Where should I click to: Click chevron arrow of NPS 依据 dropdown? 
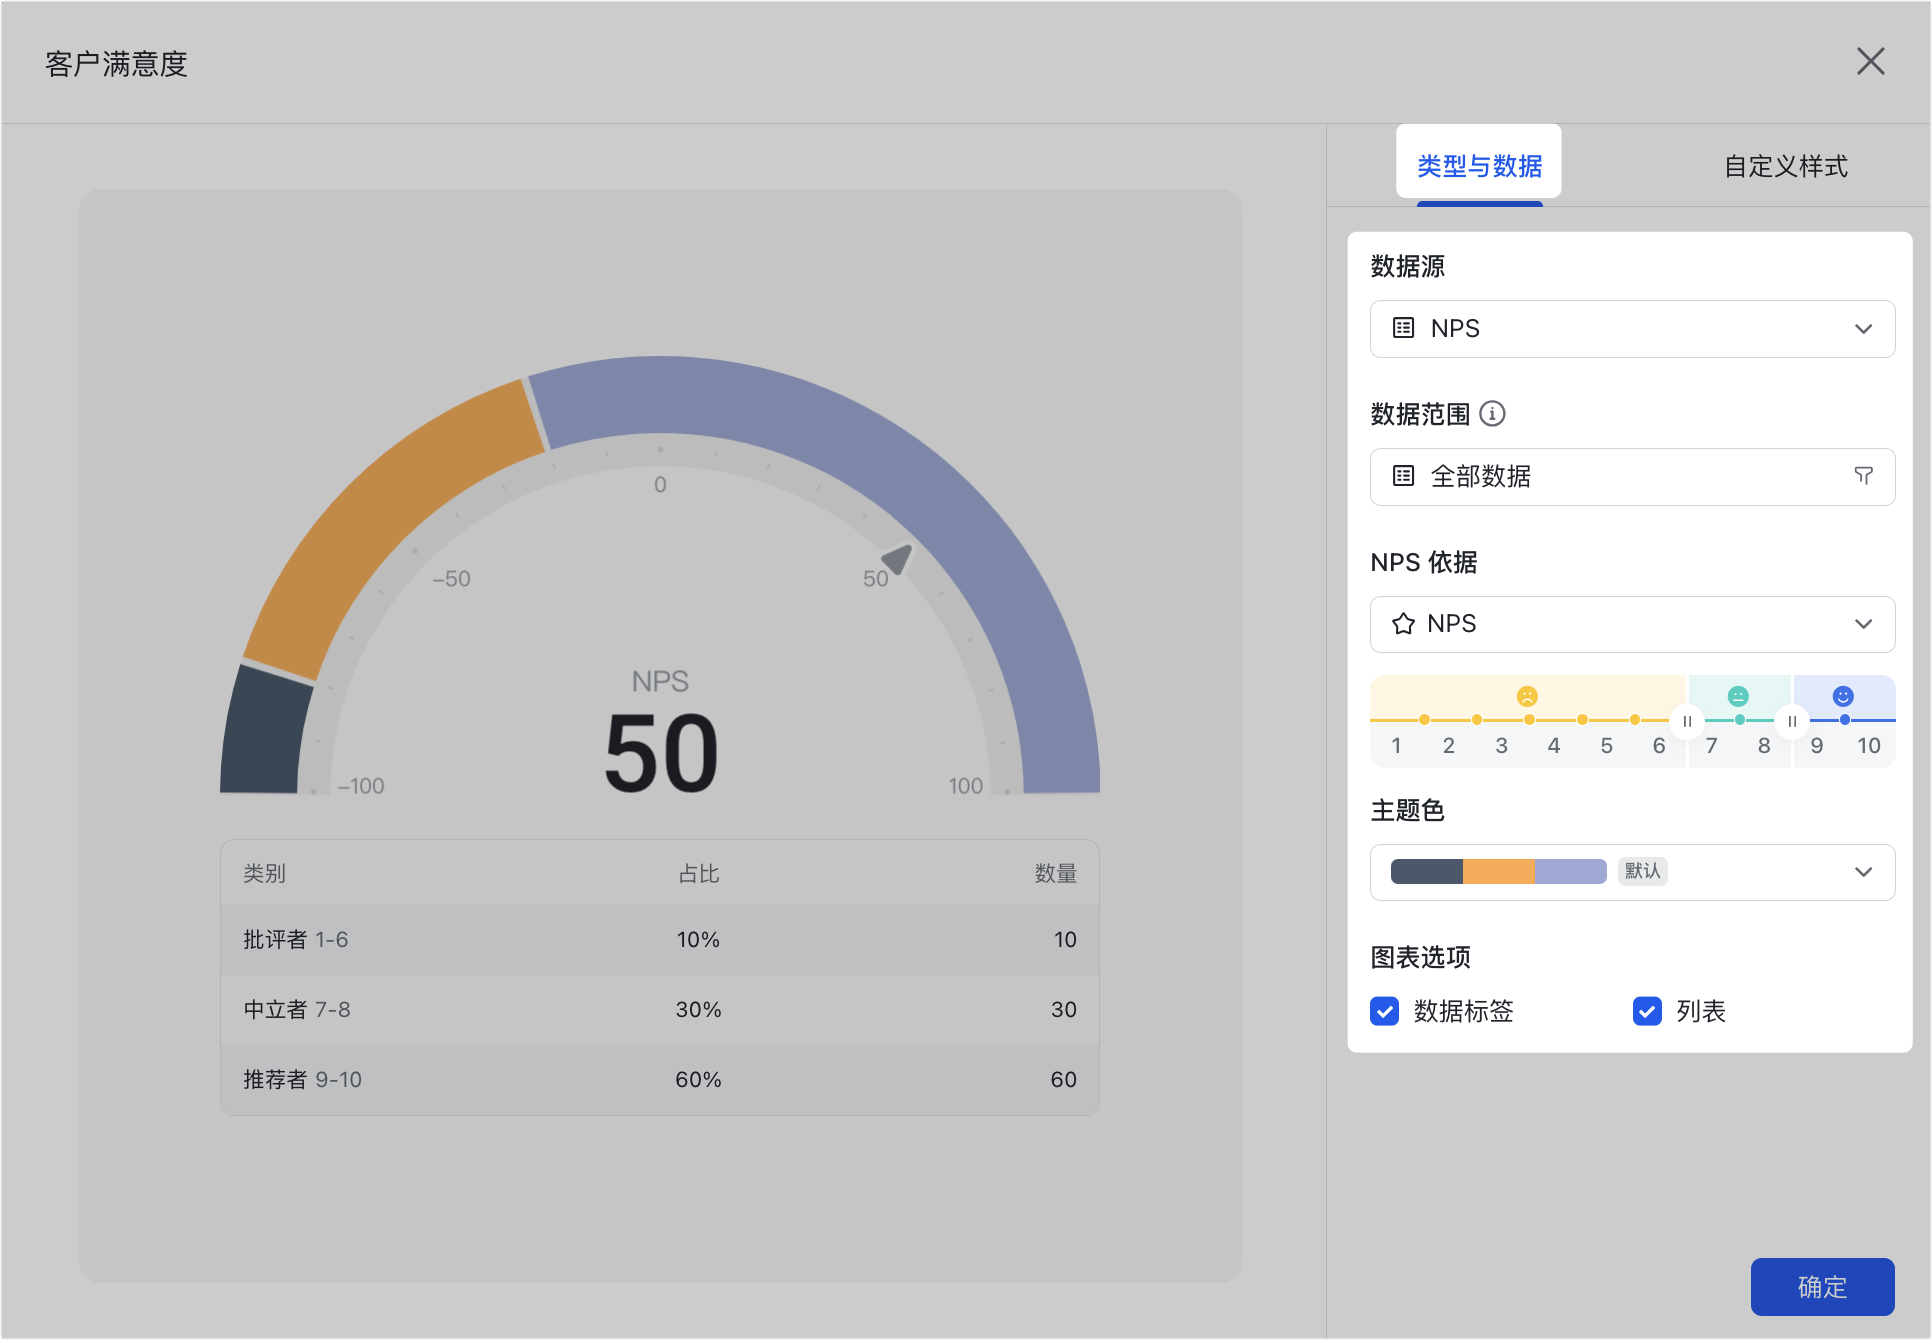(1863, 624)
